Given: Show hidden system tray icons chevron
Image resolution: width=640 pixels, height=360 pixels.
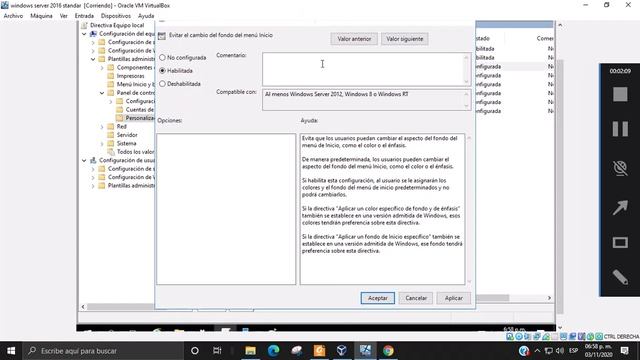Looking at the screenshot, I should (537, 351).
